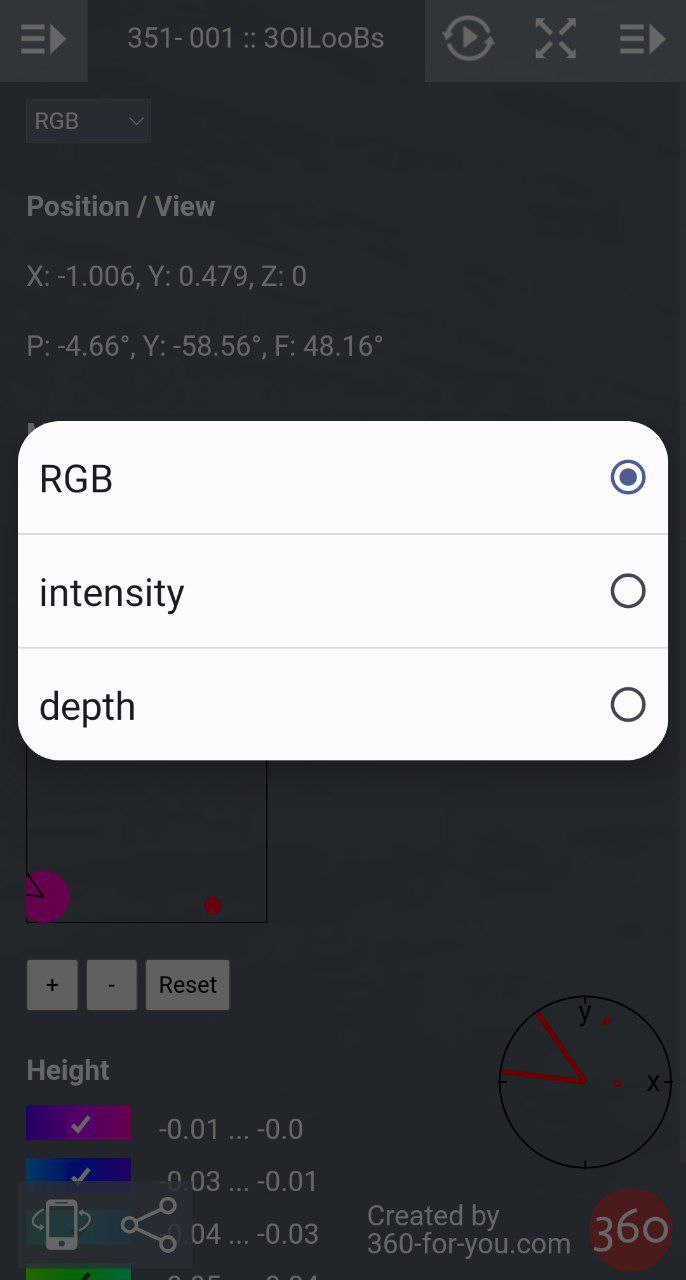The width and height of the screenshot is (686, 1280).
Task: Open the right-side panel menu icon
Action: pos(642,40)
